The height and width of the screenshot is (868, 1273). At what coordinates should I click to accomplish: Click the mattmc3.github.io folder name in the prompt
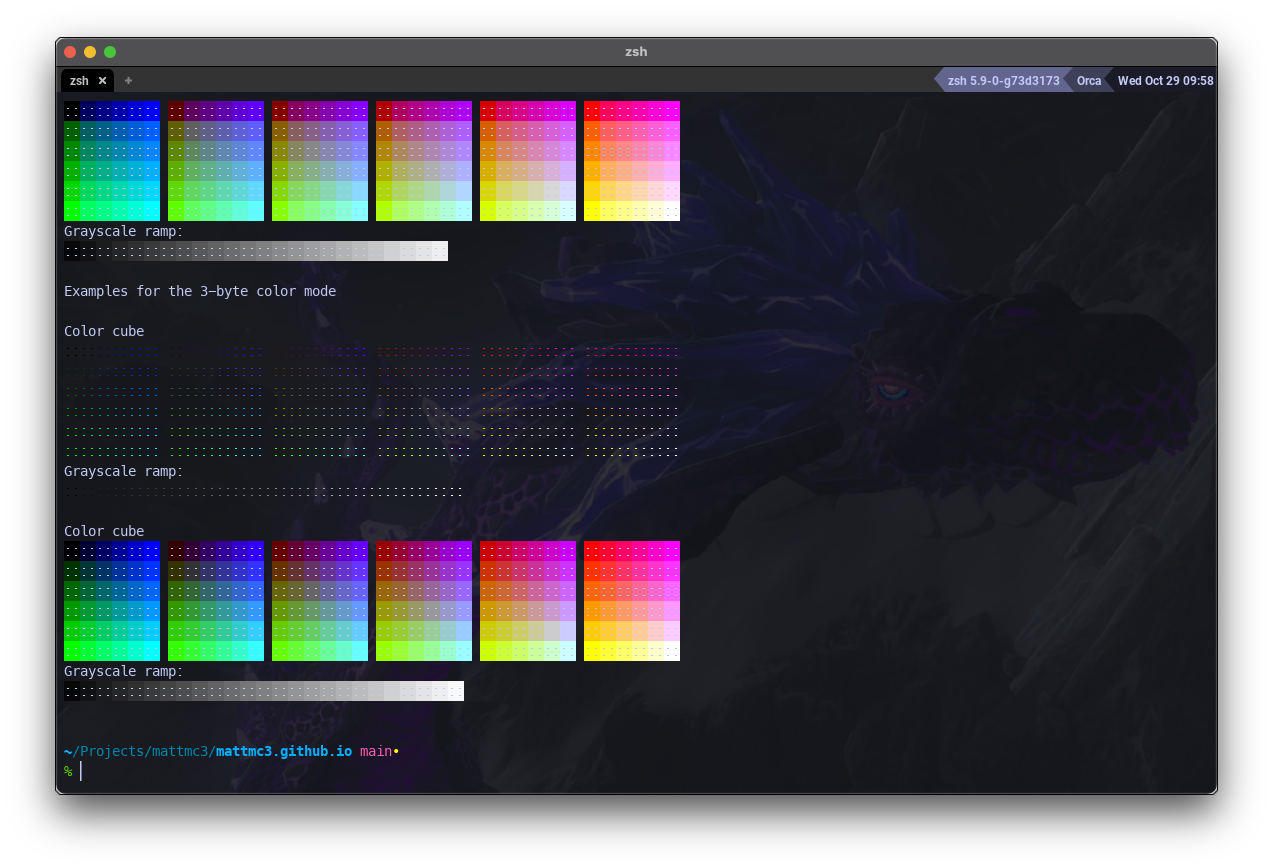pos(283,751)
